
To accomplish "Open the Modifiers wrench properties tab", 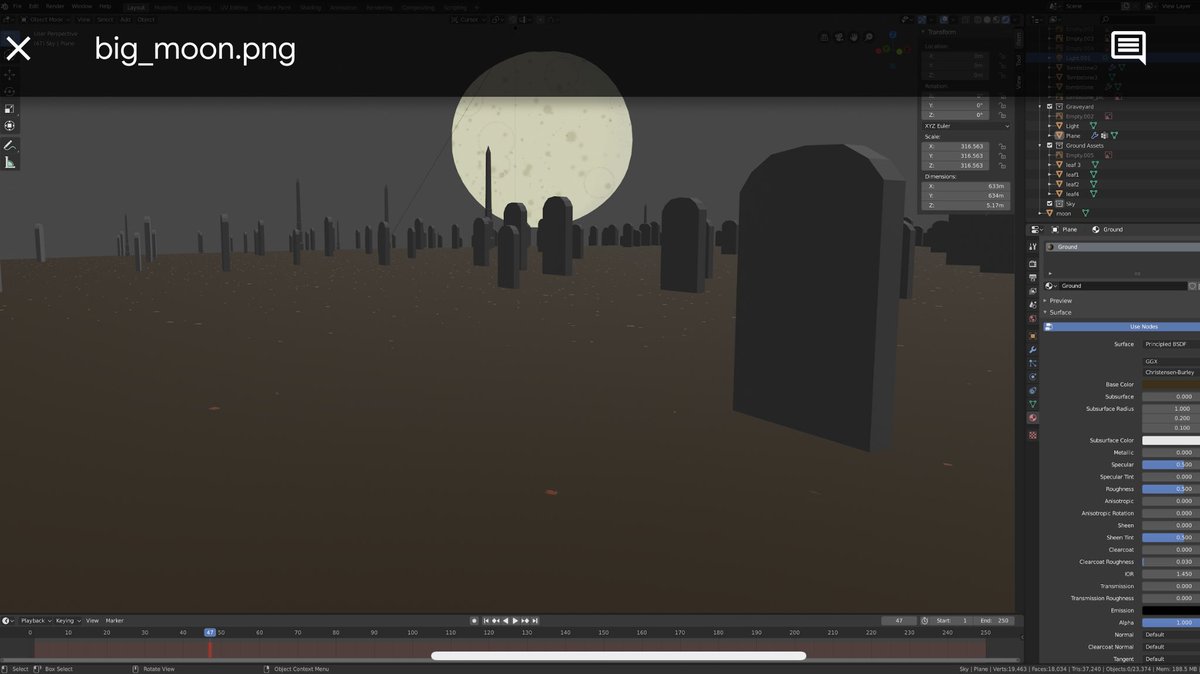I will (1033, 350).
